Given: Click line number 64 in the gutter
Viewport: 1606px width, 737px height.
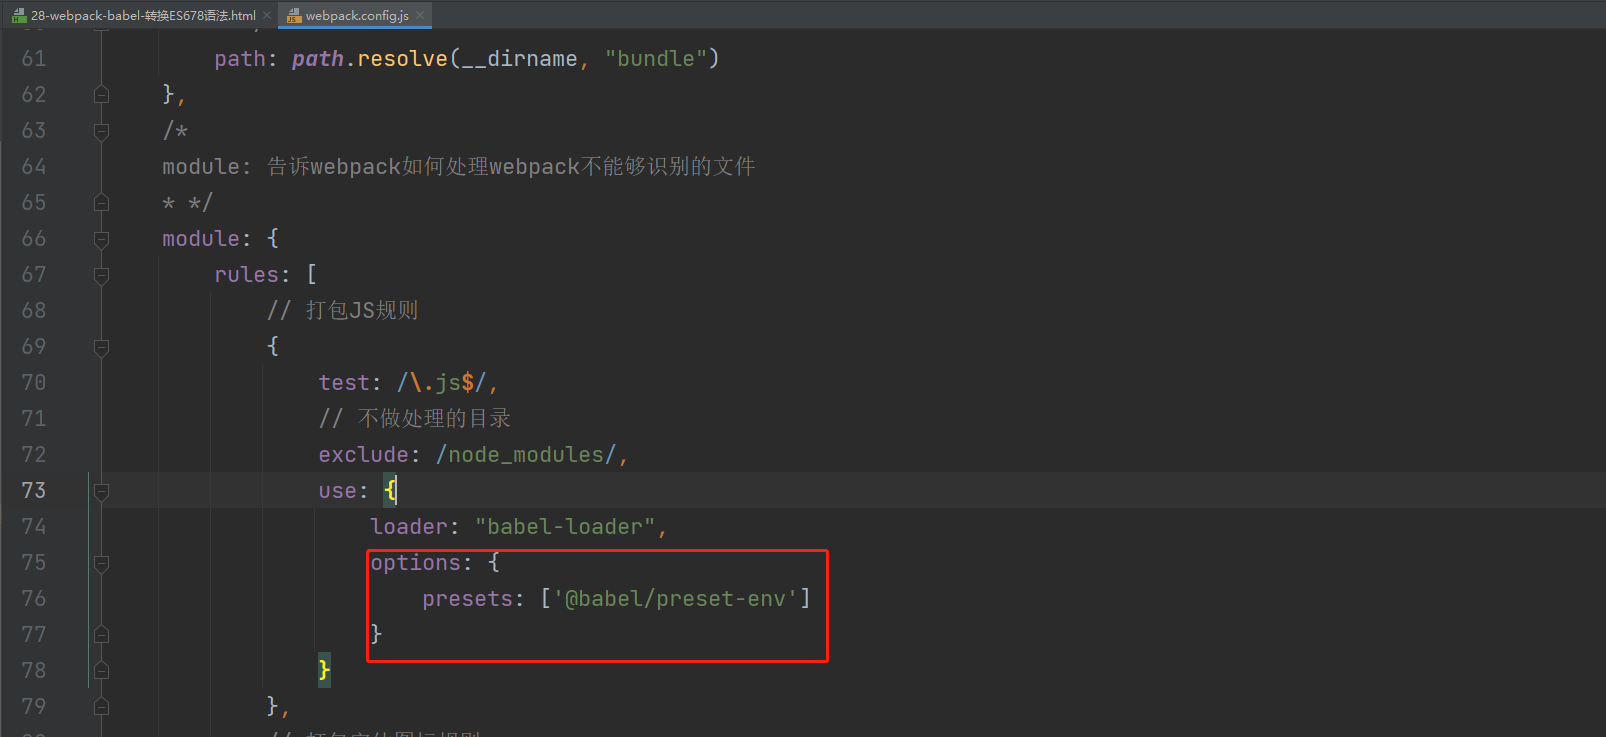Looking at the screenshot, I should pyautogui.click(x=34, y=167).
